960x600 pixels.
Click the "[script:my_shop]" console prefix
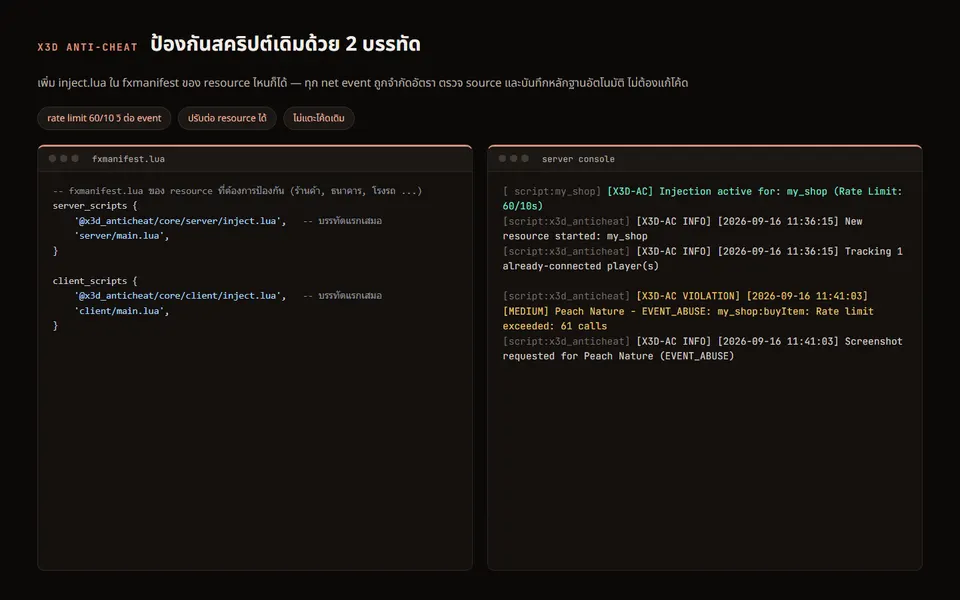(552, 192)
